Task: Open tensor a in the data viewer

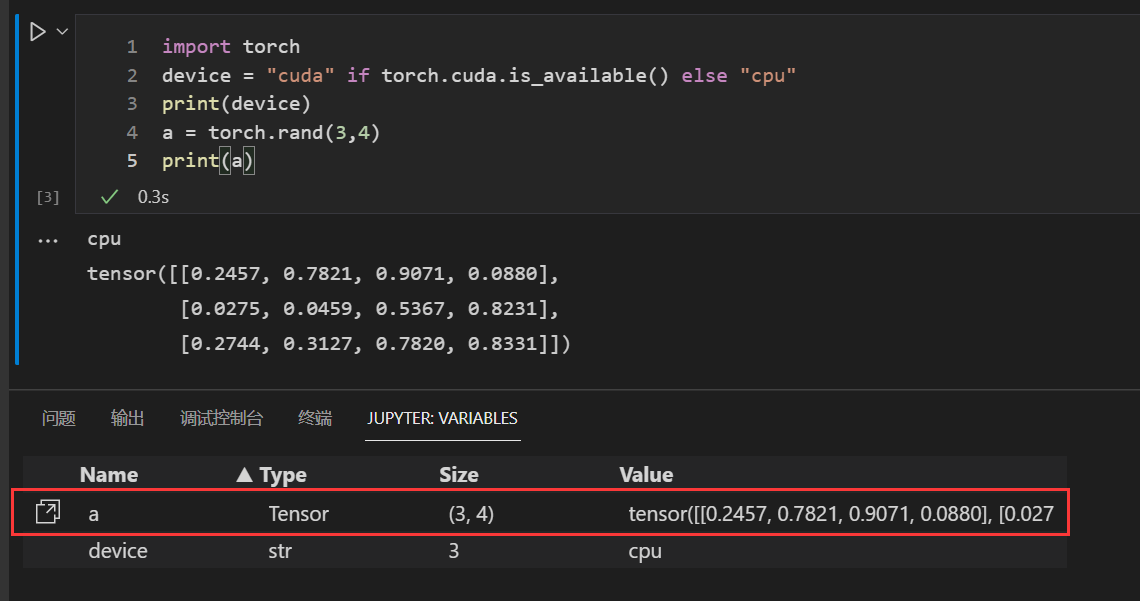Action: pyautogui.click(x=45, y=512)
